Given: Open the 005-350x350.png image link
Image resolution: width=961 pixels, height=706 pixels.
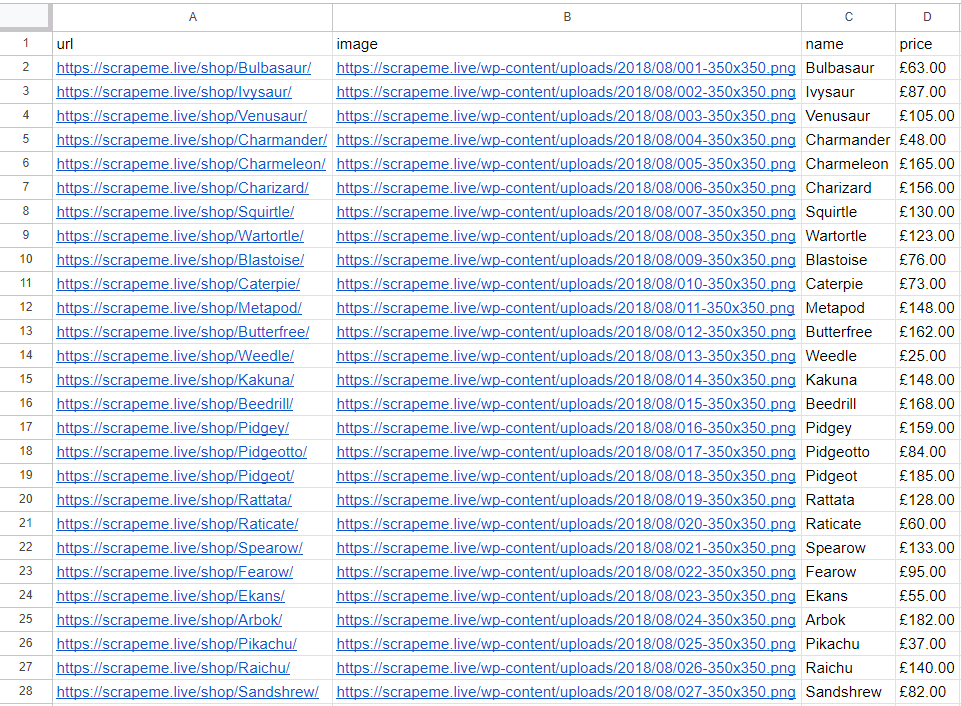Looking at the screenshot, I should coord(566,164).
